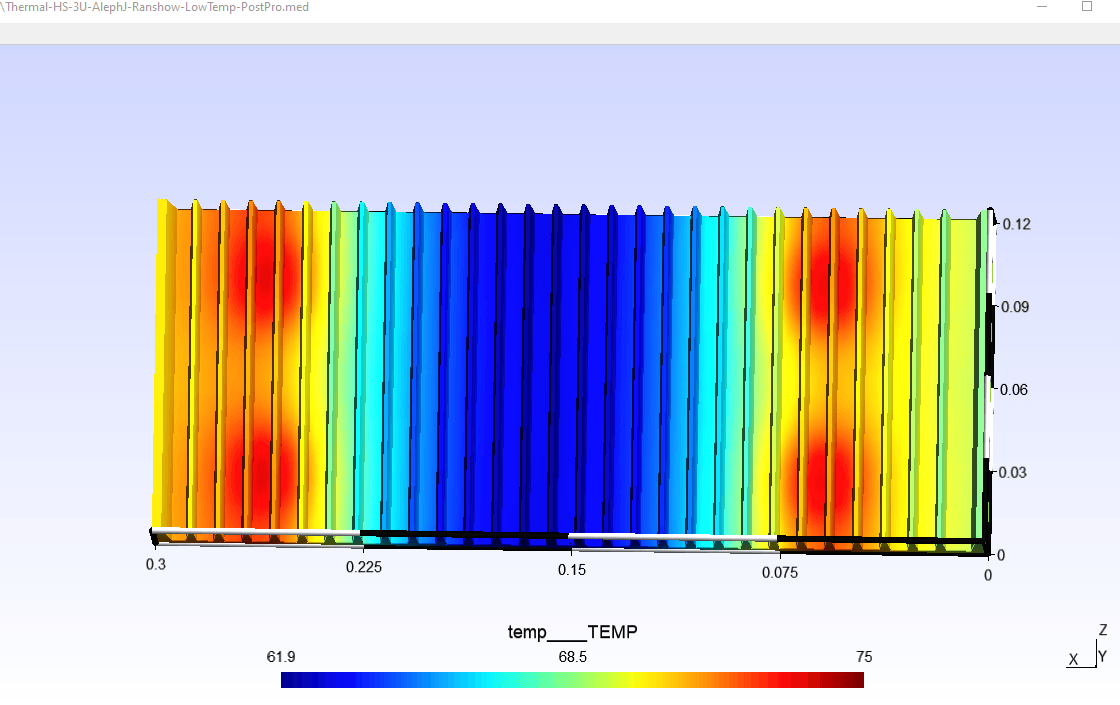Image resolution: width=1120 pixels, height=705 pixels.
Task: Click the 61.9 minimum legend value
Action: coord(281,657)
